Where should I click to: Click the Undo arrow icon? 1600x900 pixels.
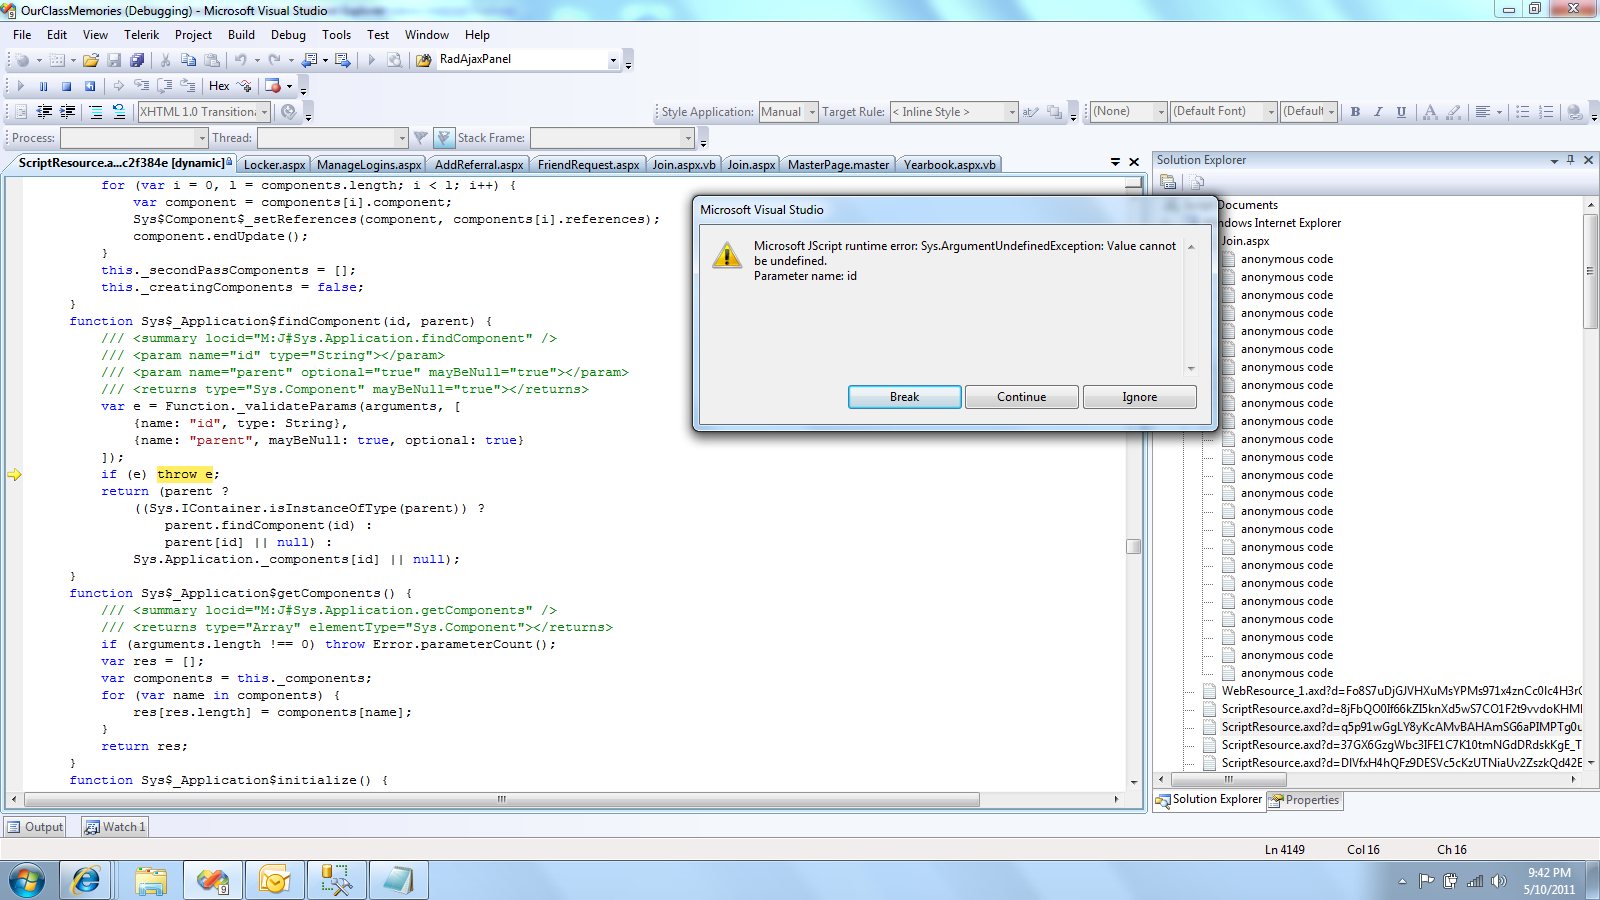tap(240, 60)
